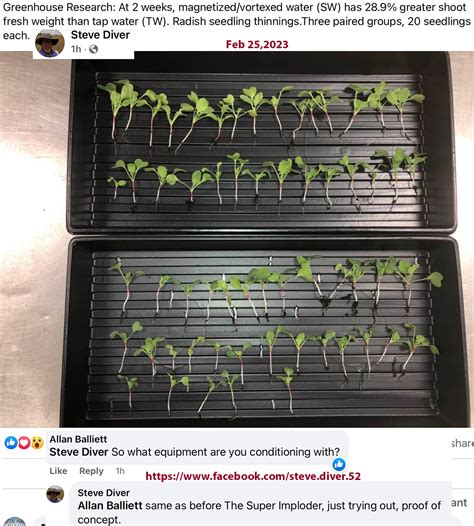The height and width of the screenshot is (526, 474).
Task: Click the public globe privacy icon
Action: point(93,49)
